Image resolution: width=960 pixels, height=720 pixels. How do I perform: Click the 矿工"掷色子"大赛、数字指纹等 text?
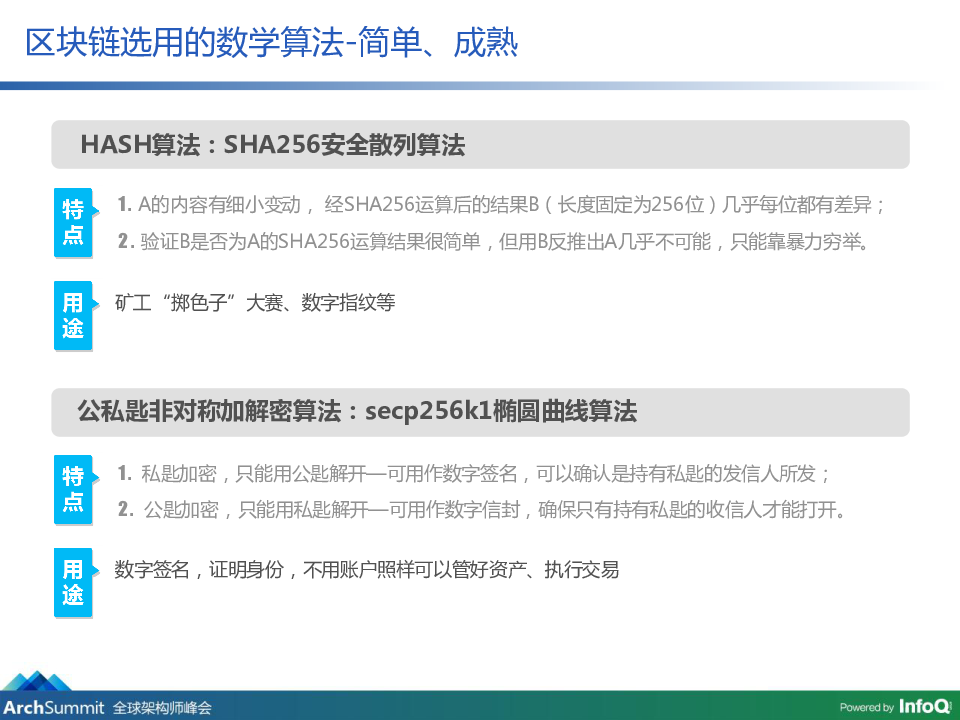[x=255, y=302]
